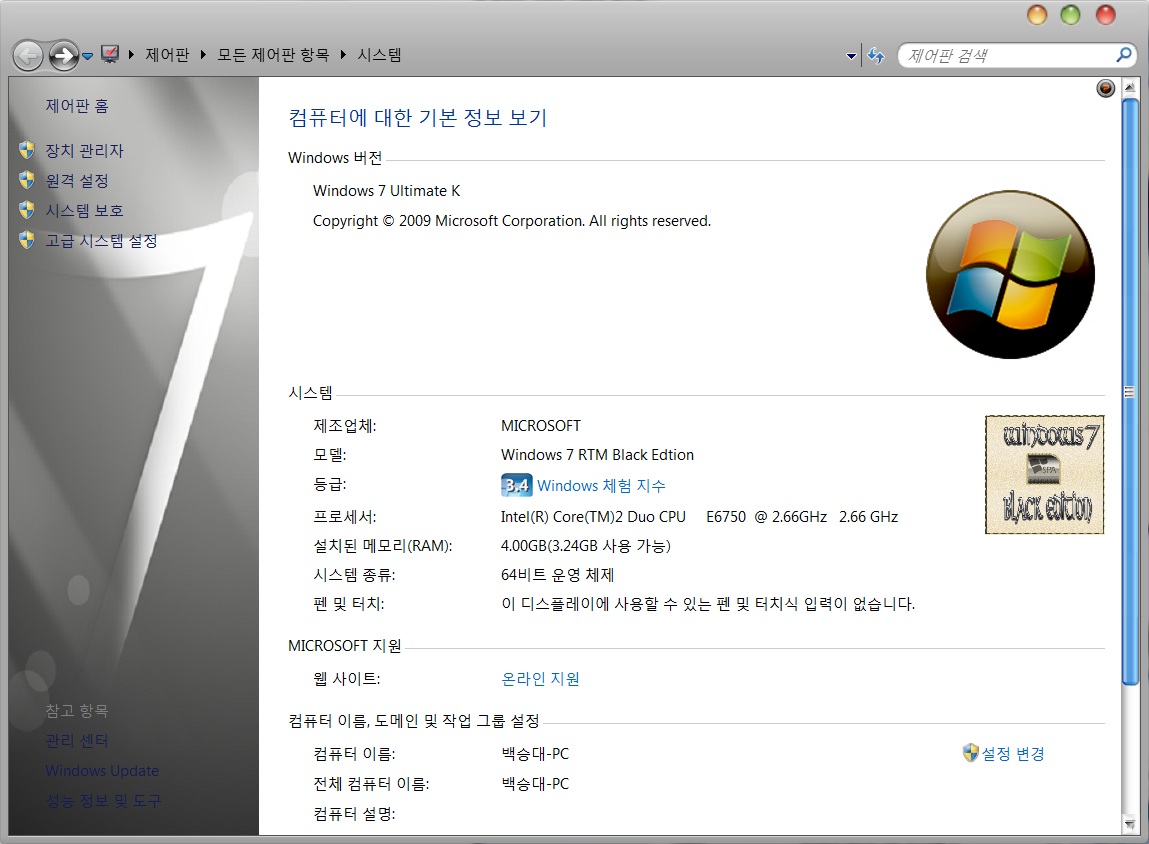Click the Windows 7 Black Edition logo image
Image resolution: width=1149 pixels, height=844 pixels.
click(1044, 475)
